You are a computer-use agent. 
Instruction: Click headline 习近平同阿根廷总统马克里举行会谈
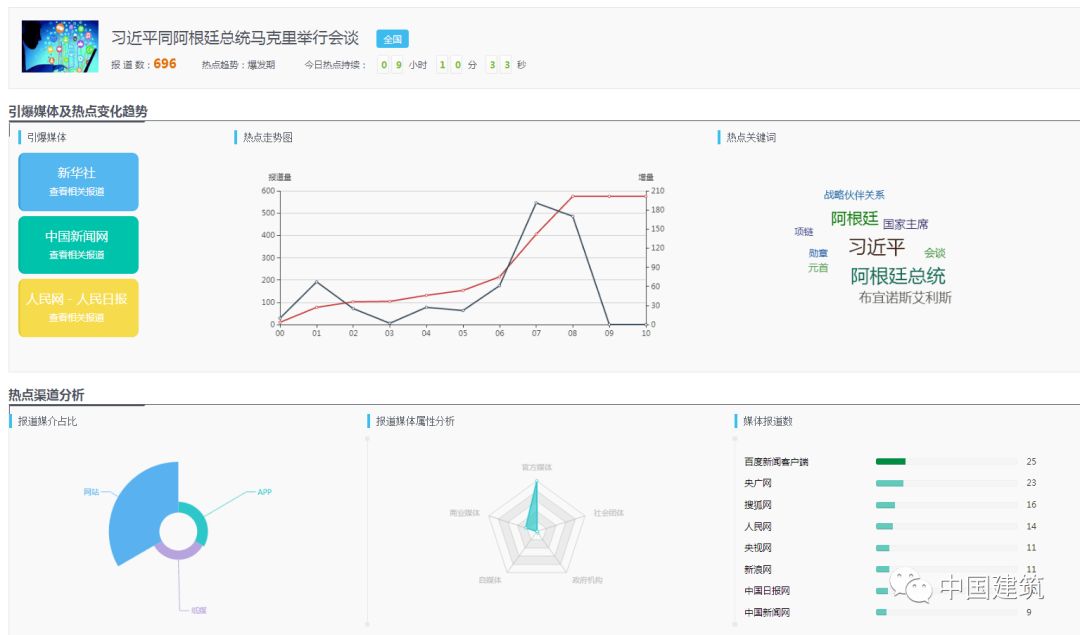pos(235,38)
